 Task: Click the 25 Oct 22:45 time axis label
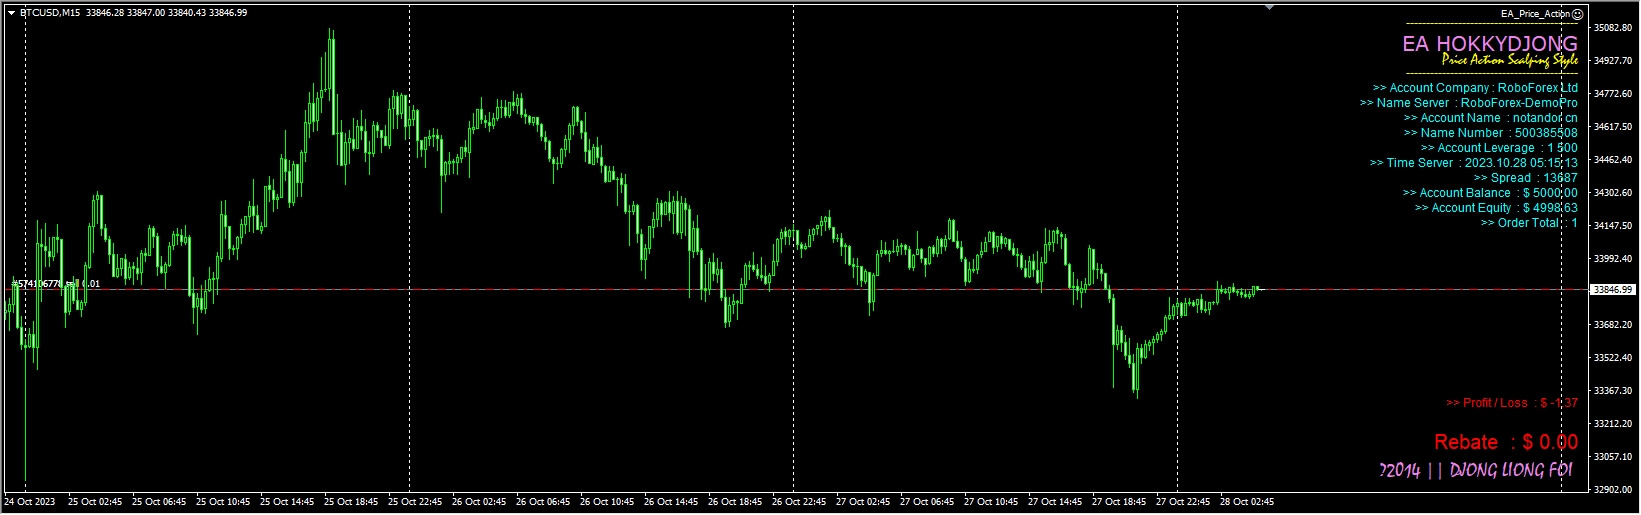pyautogui.click(x=415, y=502)
